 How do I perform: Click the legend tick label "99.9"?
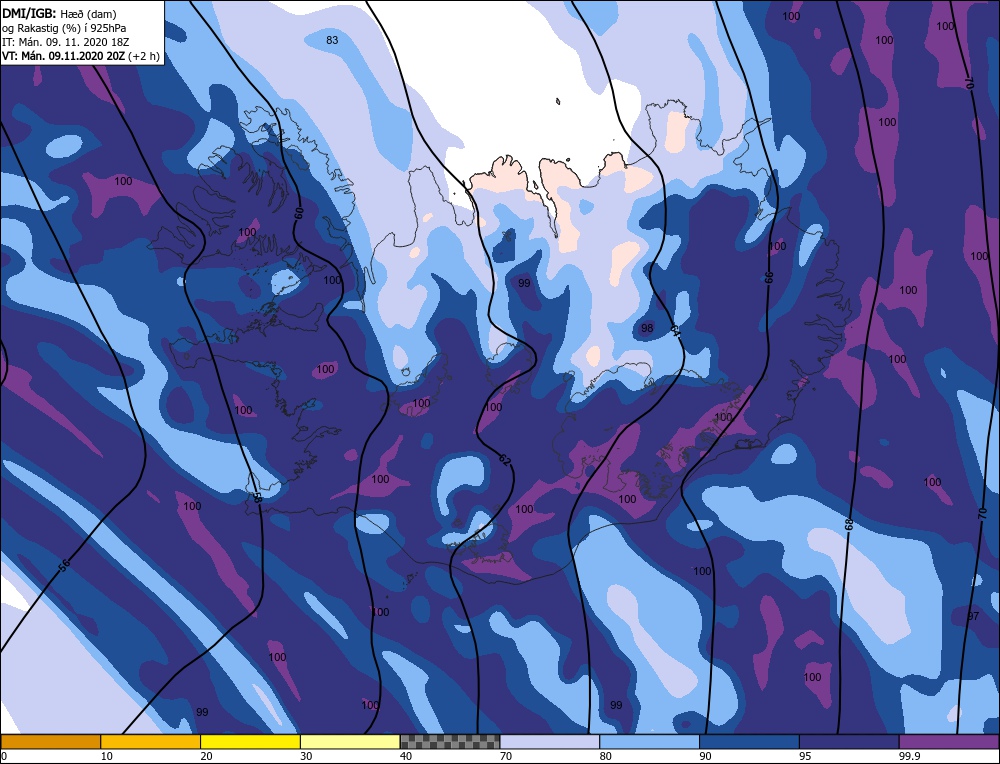tap(909, 756)
